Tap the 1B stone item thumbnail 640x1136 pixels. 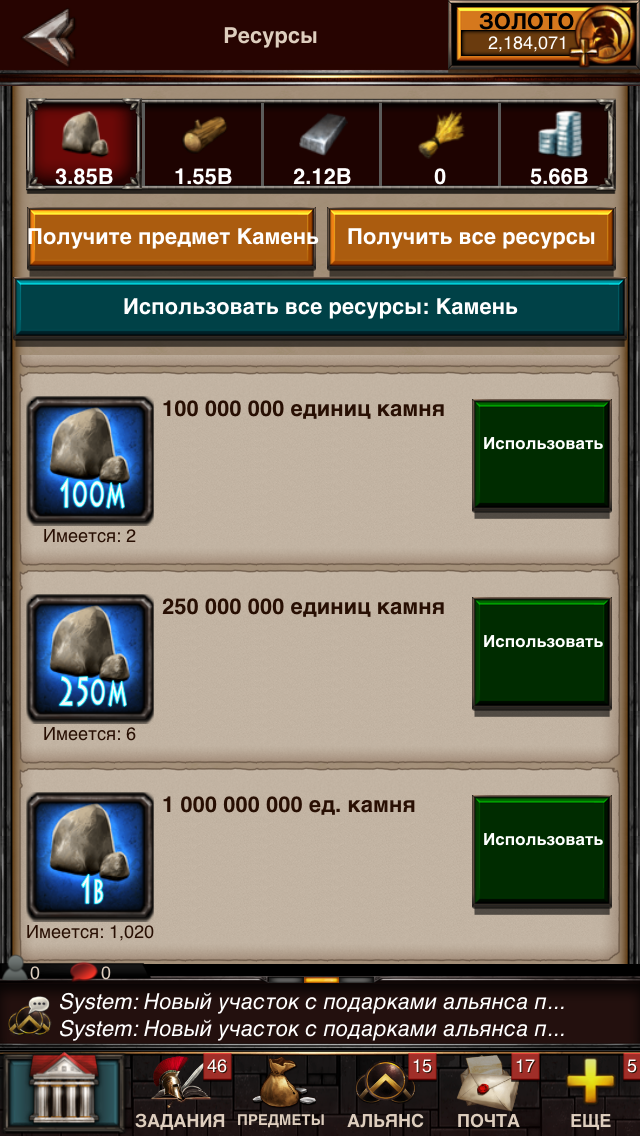[90, 856]
